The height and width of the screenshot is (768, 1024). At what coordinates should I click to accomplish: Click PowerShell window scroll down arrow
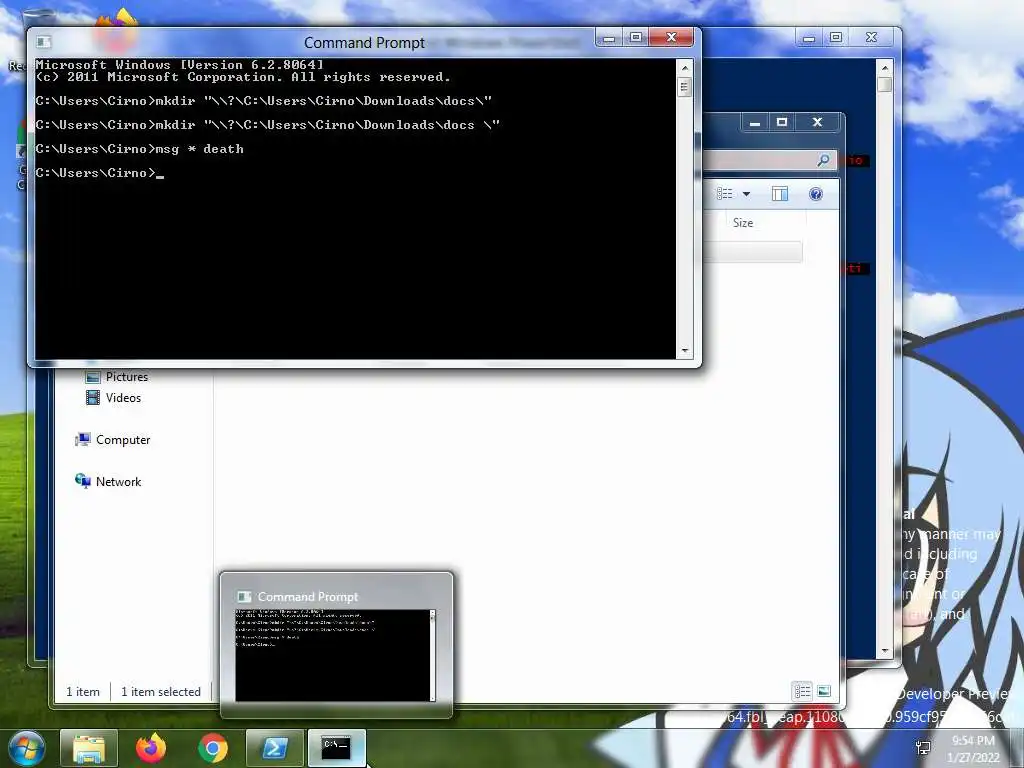(x=885, y=651)
